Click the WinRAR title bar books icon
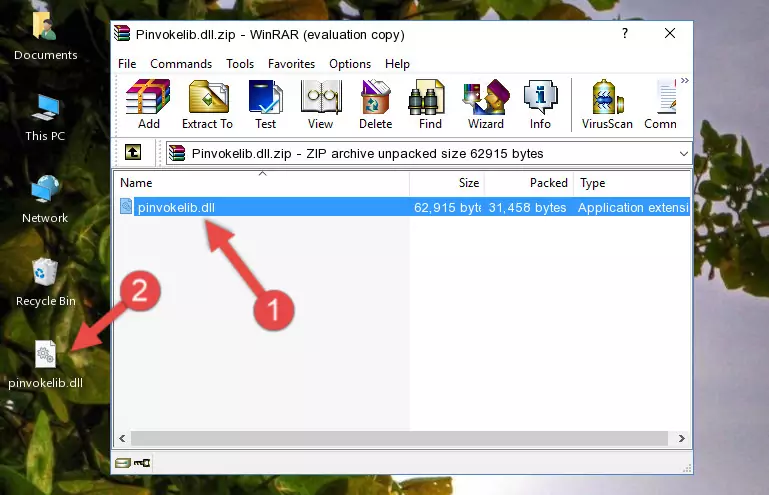Screen dimensions: 769x495 tap(122, 34)
